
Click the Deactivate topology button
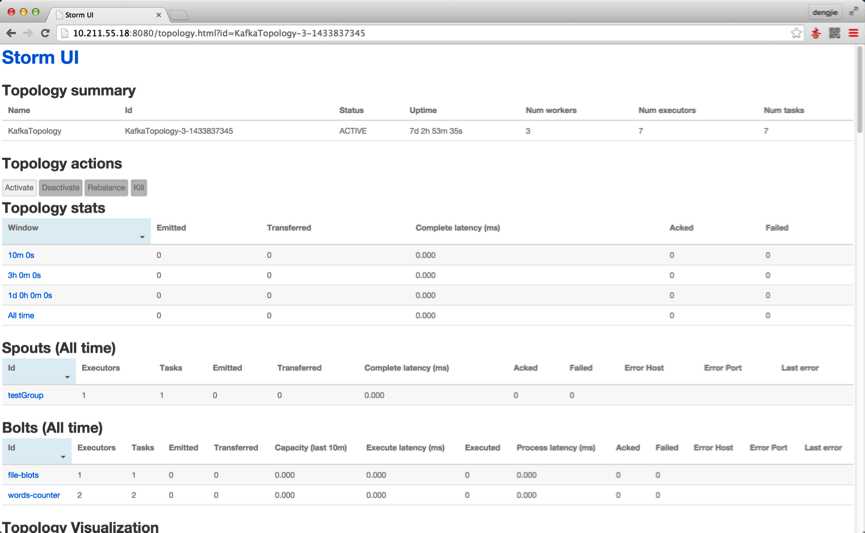point(61,188)
